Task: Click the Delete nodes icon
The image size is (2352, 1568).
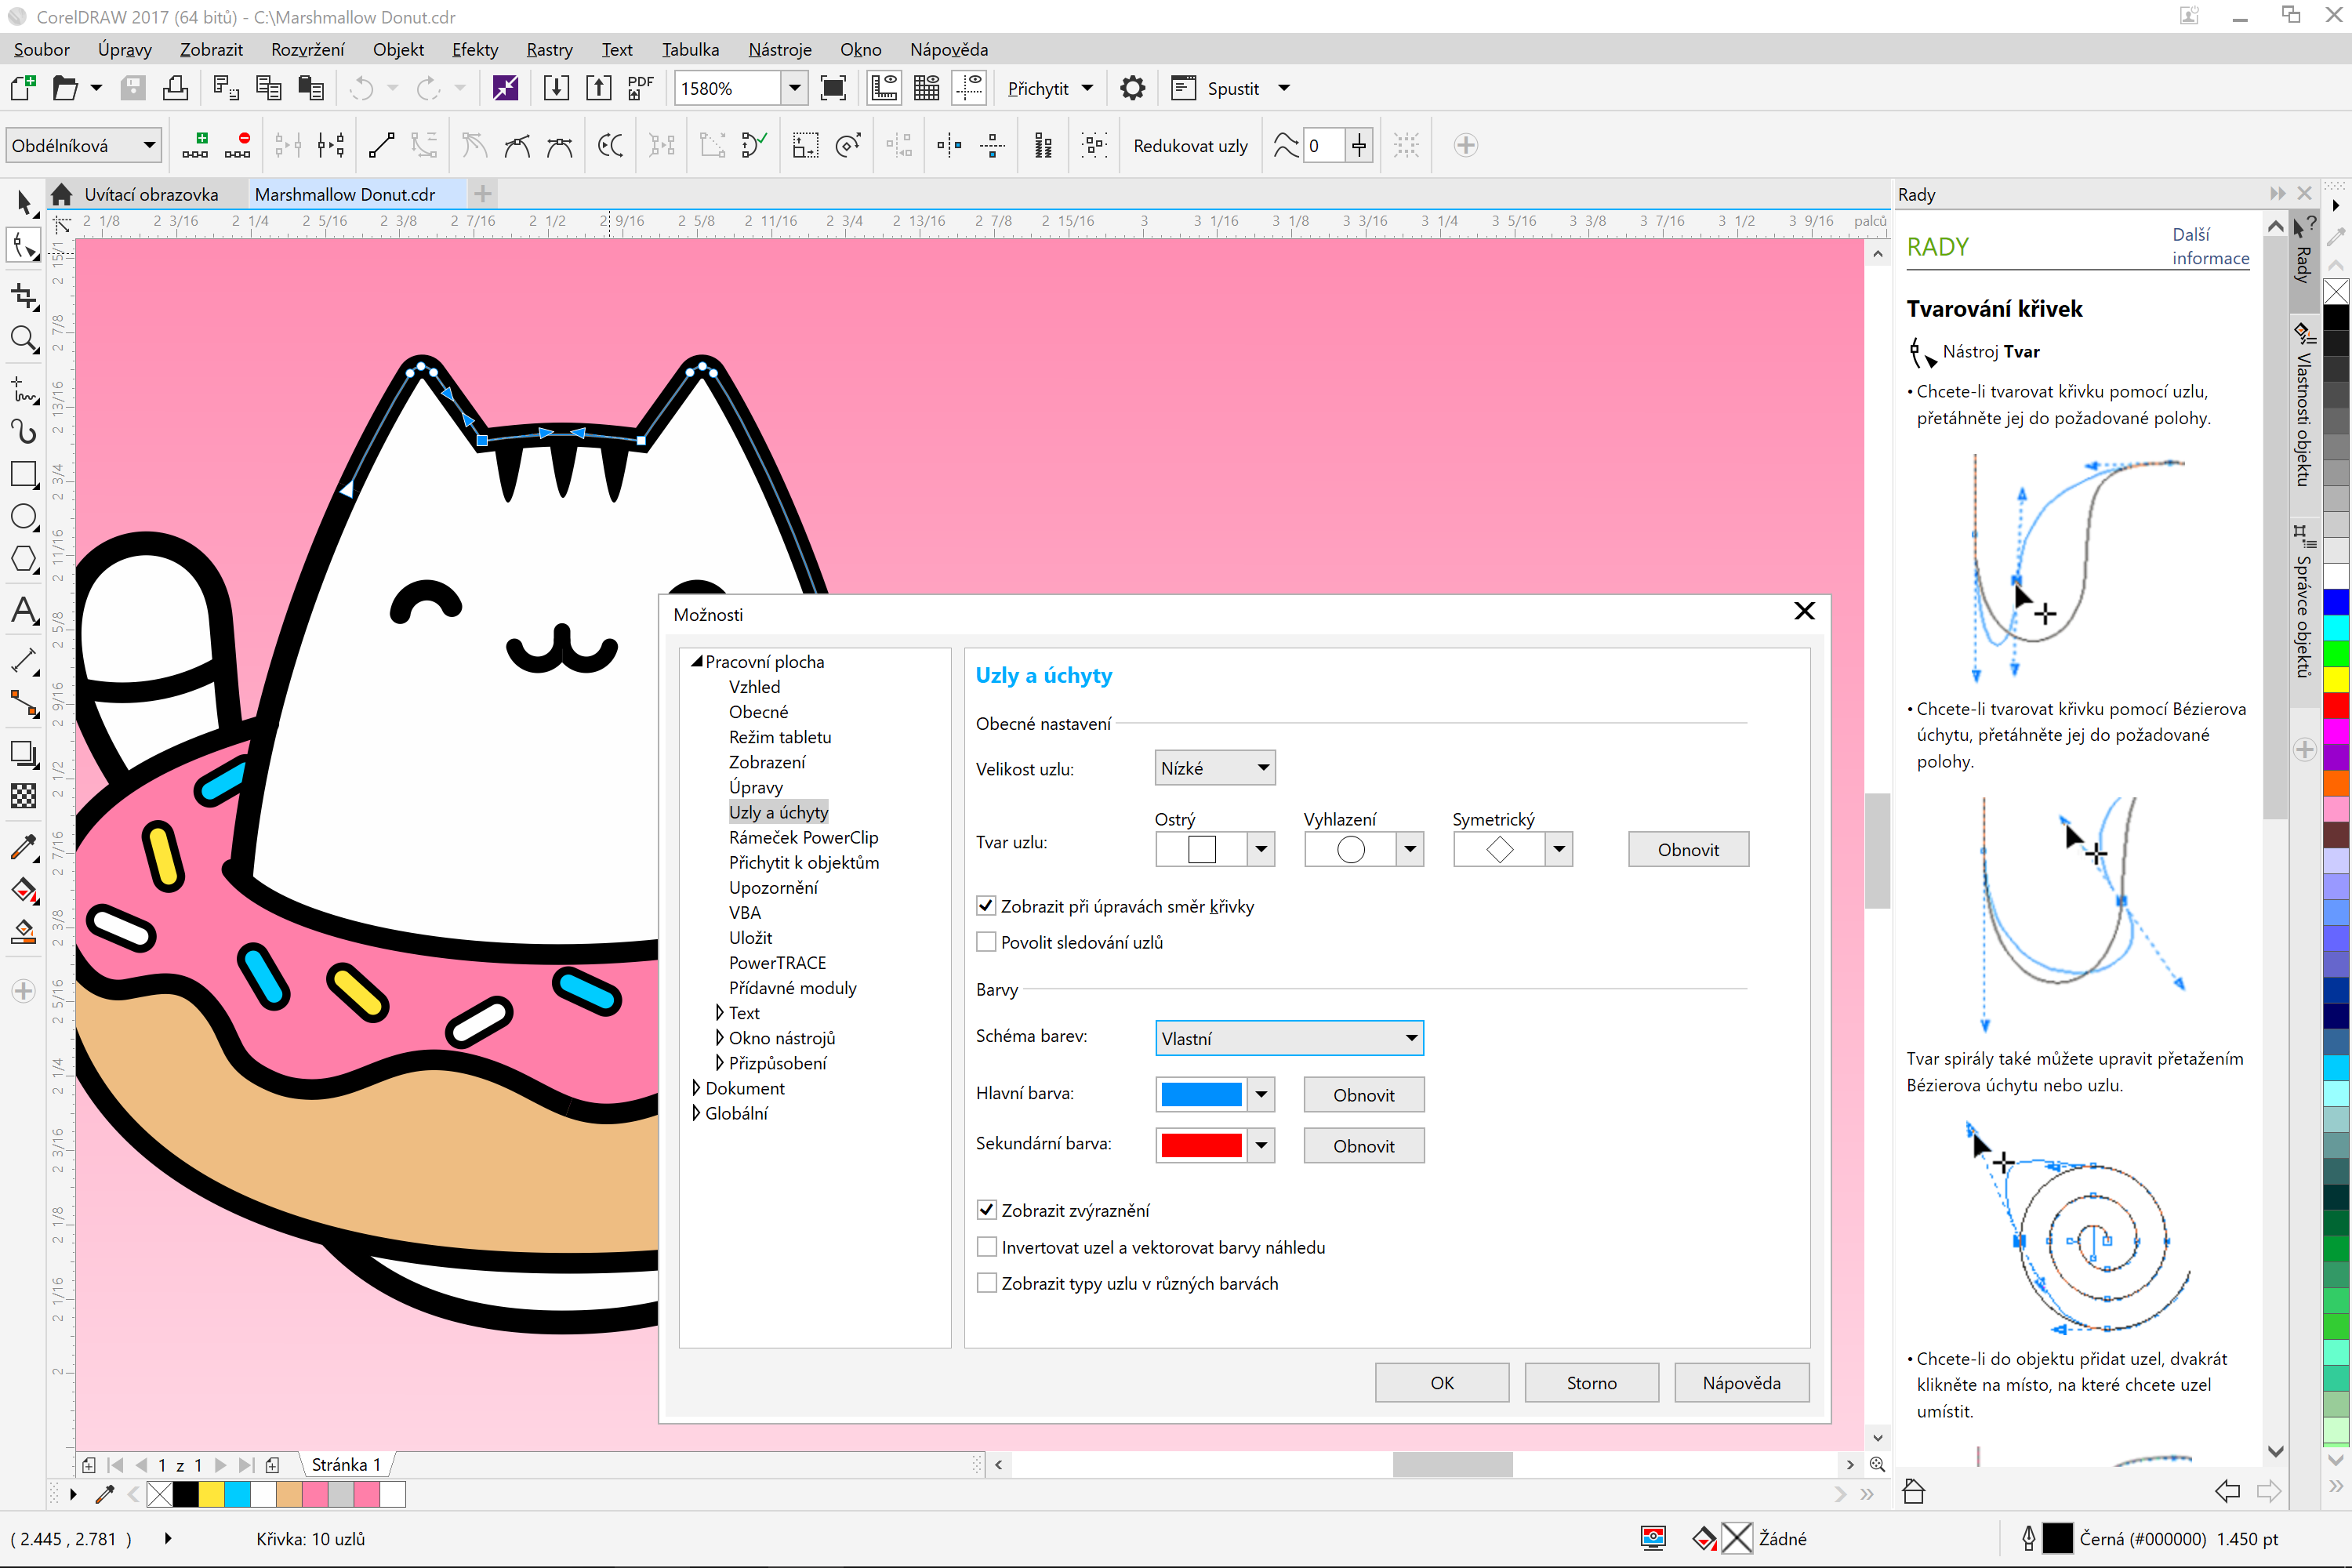Action: pyautogui.click(x=238, y=145)
